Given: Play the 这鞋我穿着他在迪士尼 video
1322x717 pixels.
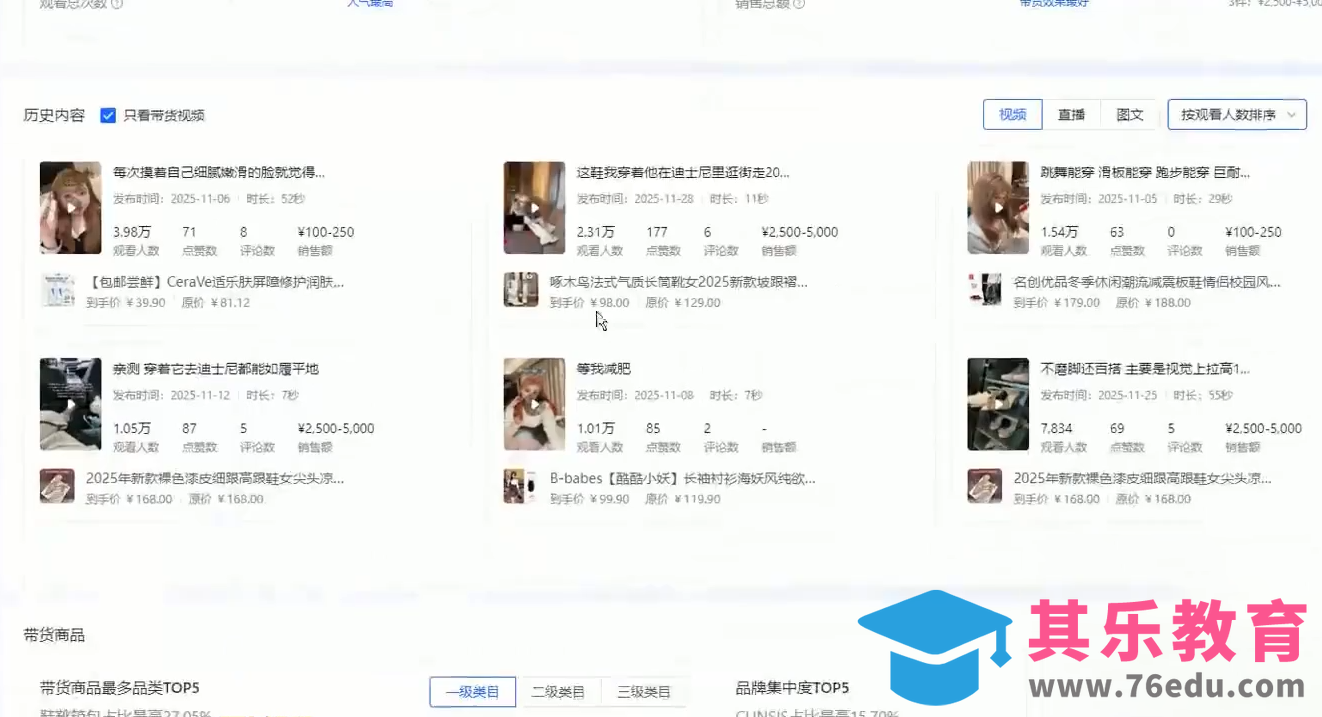Looking at the screenshot, I should pyautogui.click(x=534, y=207).
